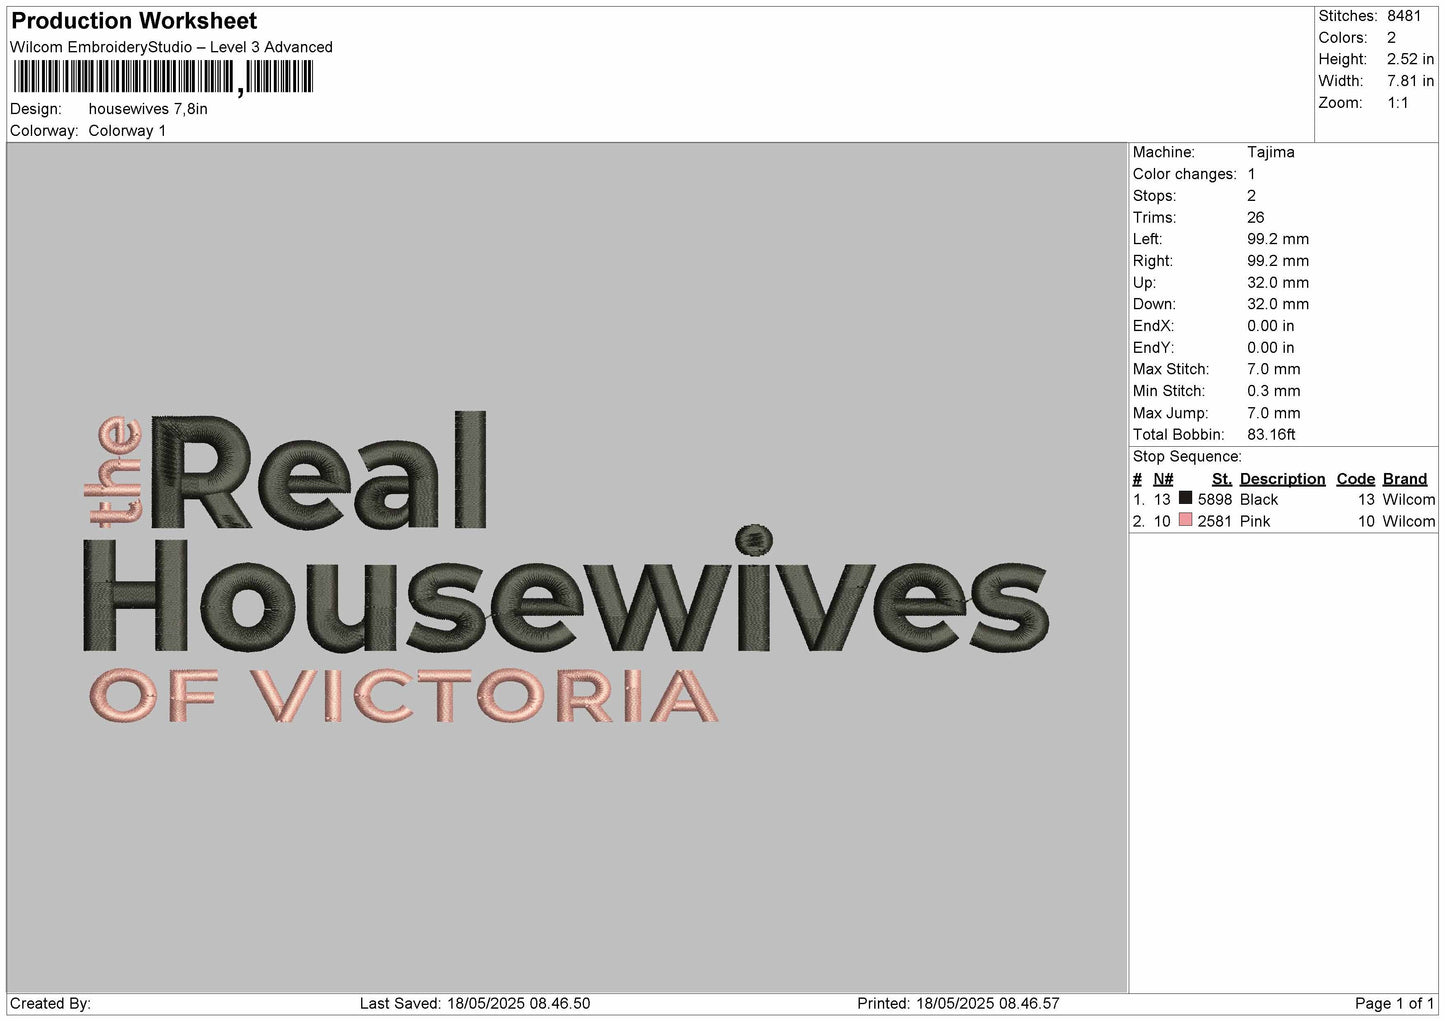The image size is (1445, 1021).
Task: Click the pink color swatch in stop sequence
Action: [1186, 520]
